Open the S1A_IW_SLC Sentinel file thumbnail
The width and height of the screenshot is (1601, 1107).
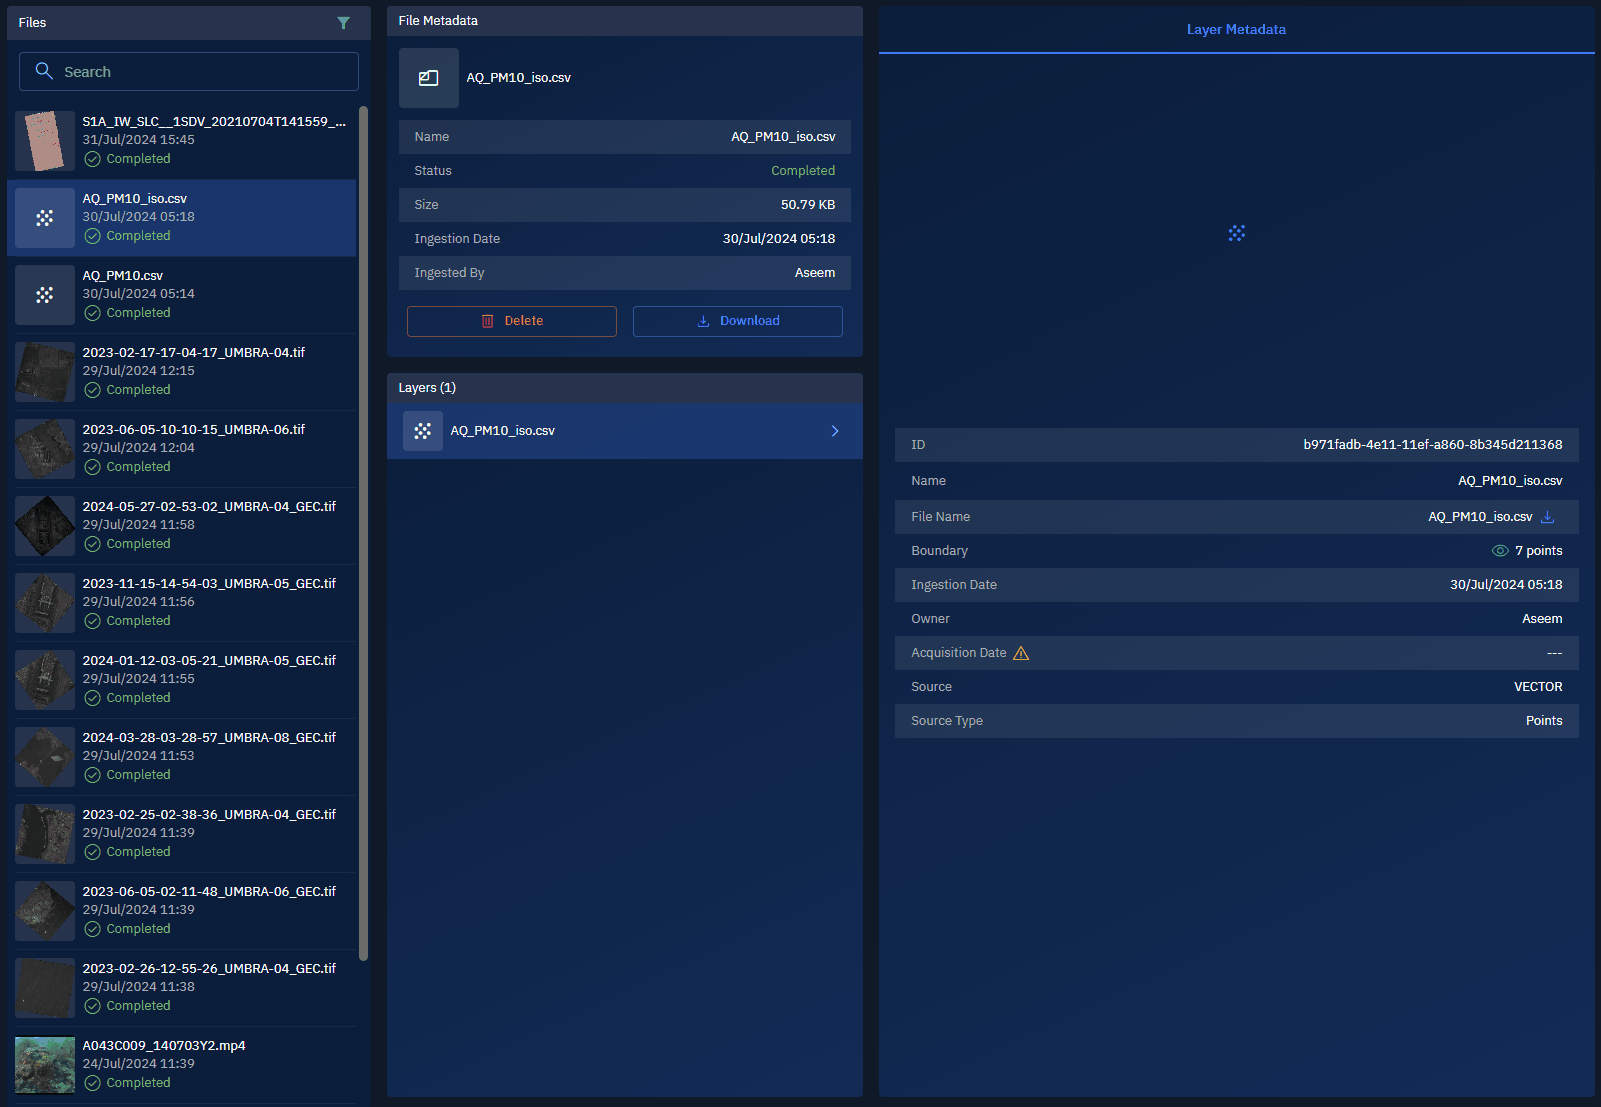45,141
